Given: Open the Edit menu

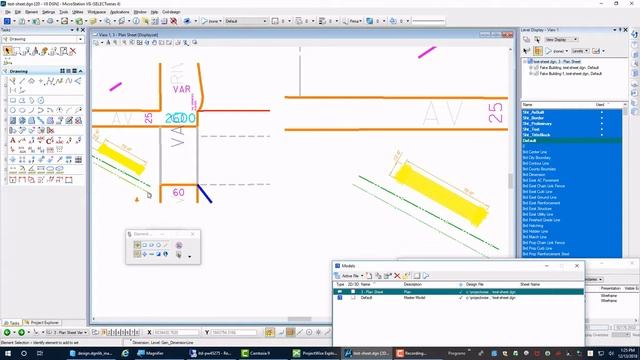Looking at the screenshot, I should coord(18,12).
